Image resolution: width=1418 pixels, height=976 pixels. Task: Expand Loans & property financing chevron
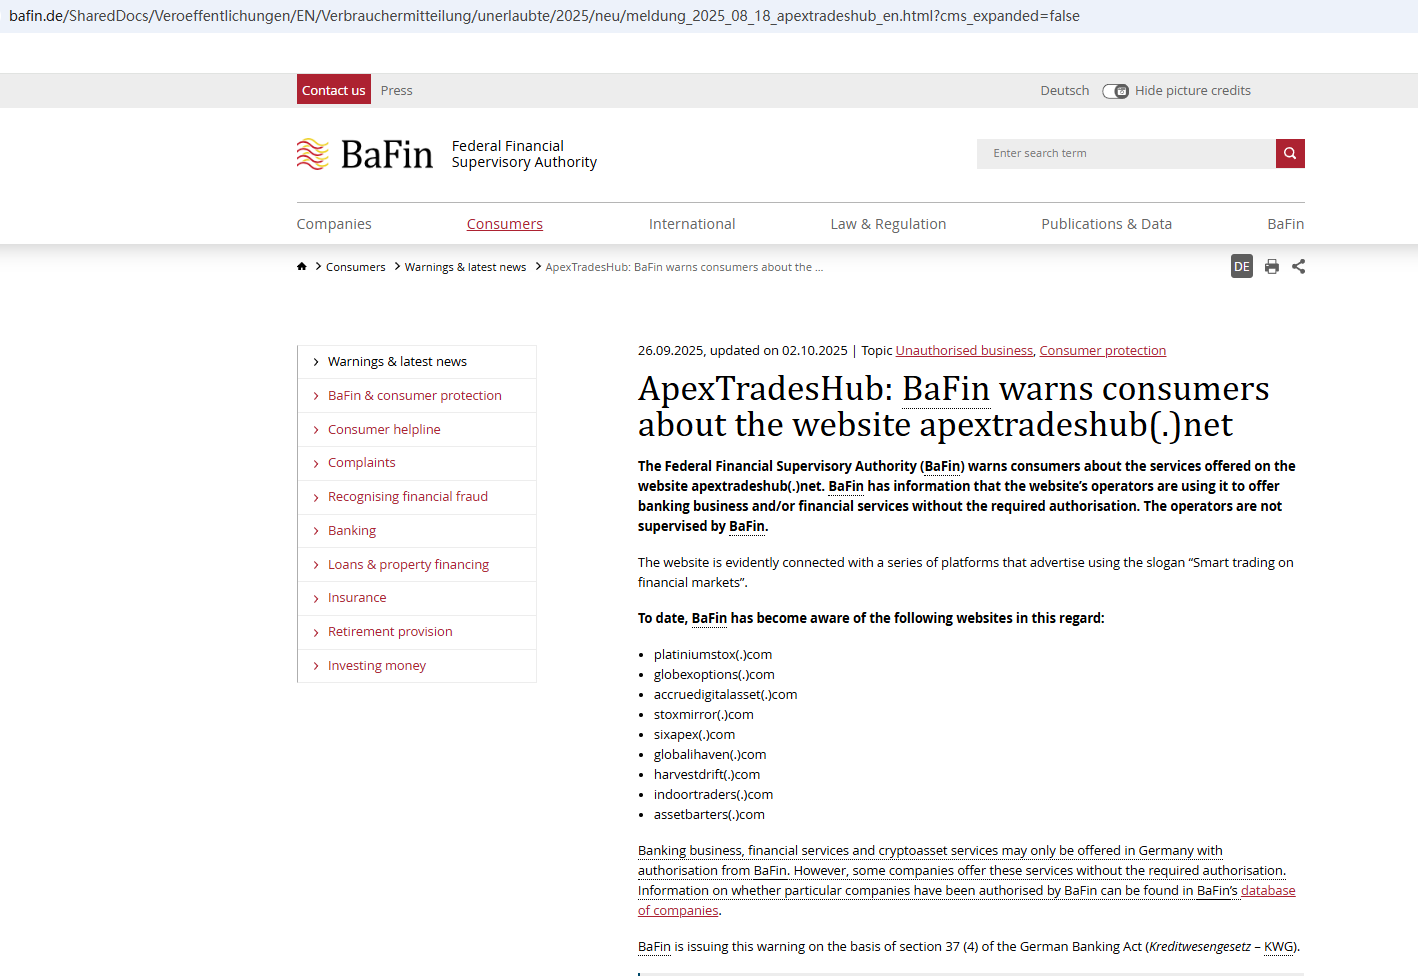[316, 565]
